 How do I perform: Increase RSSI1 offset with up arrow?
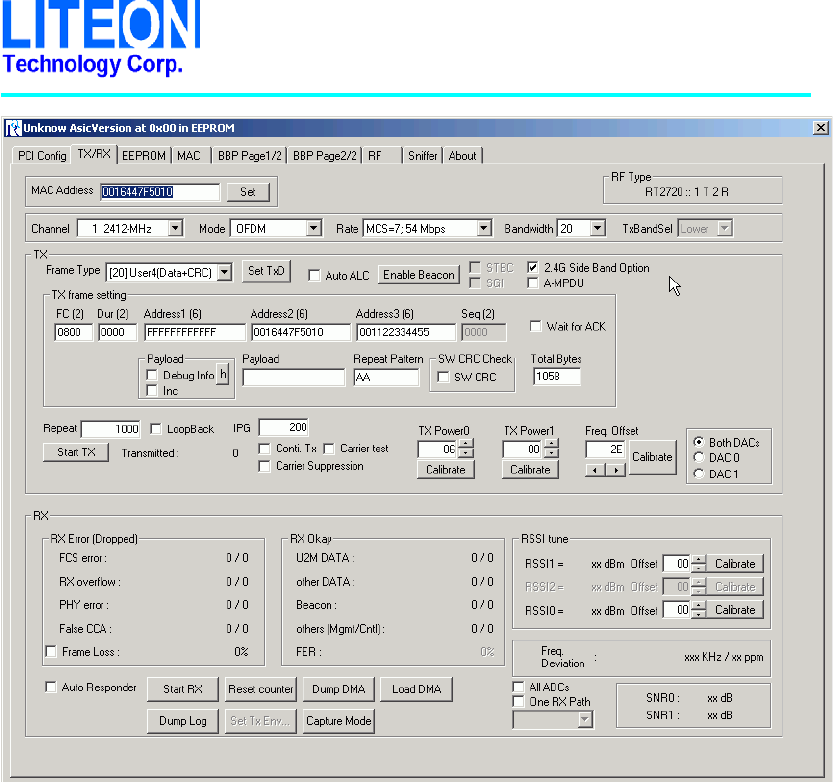tap(699, 559)
